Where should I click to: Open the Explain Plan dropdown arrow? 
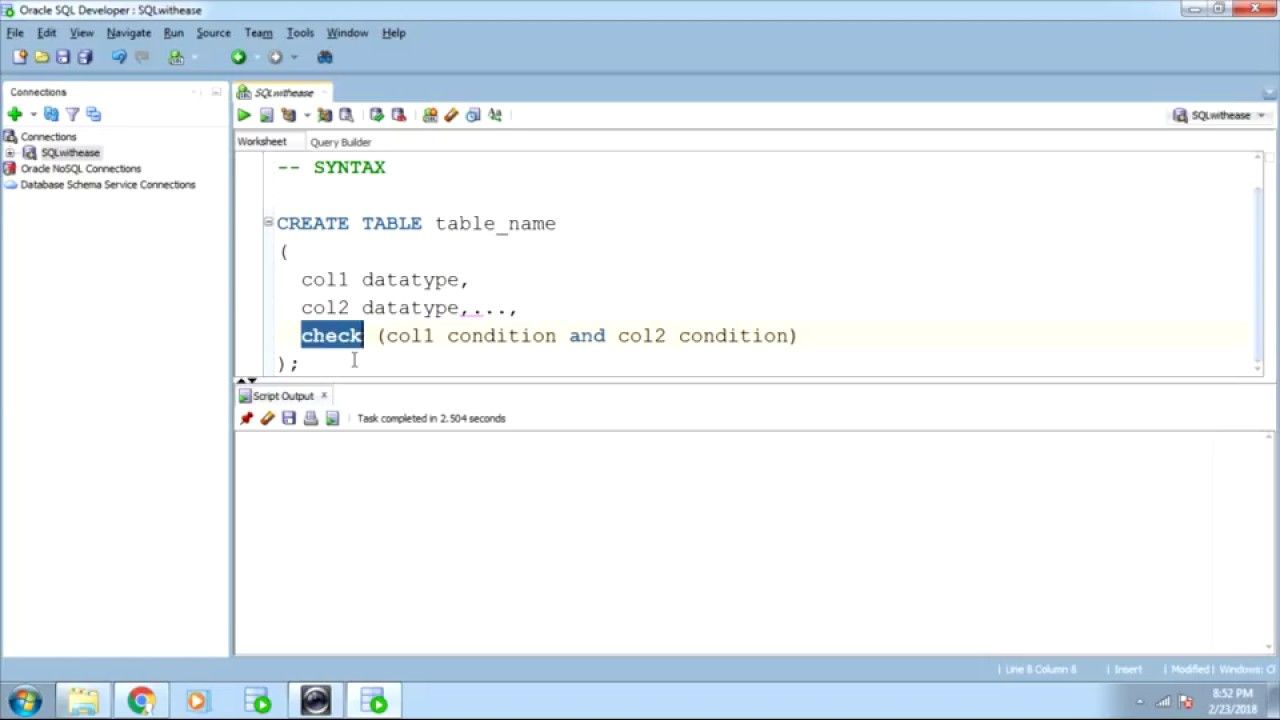(x=306, y=116)
